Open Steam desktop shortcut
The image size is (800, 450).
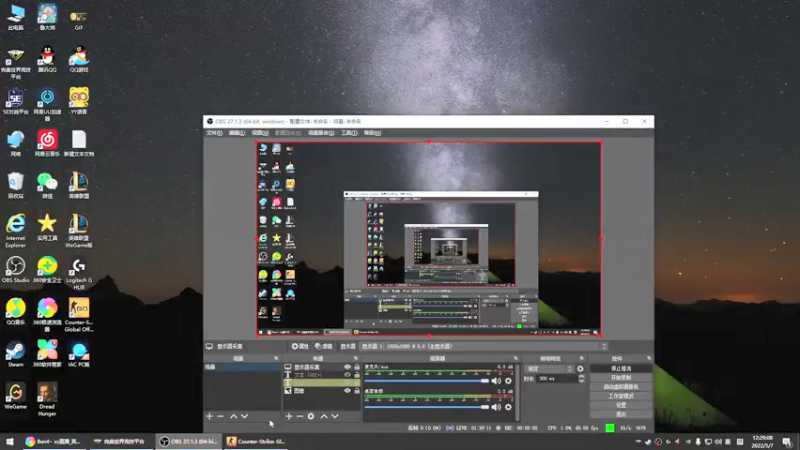point(15,354)
